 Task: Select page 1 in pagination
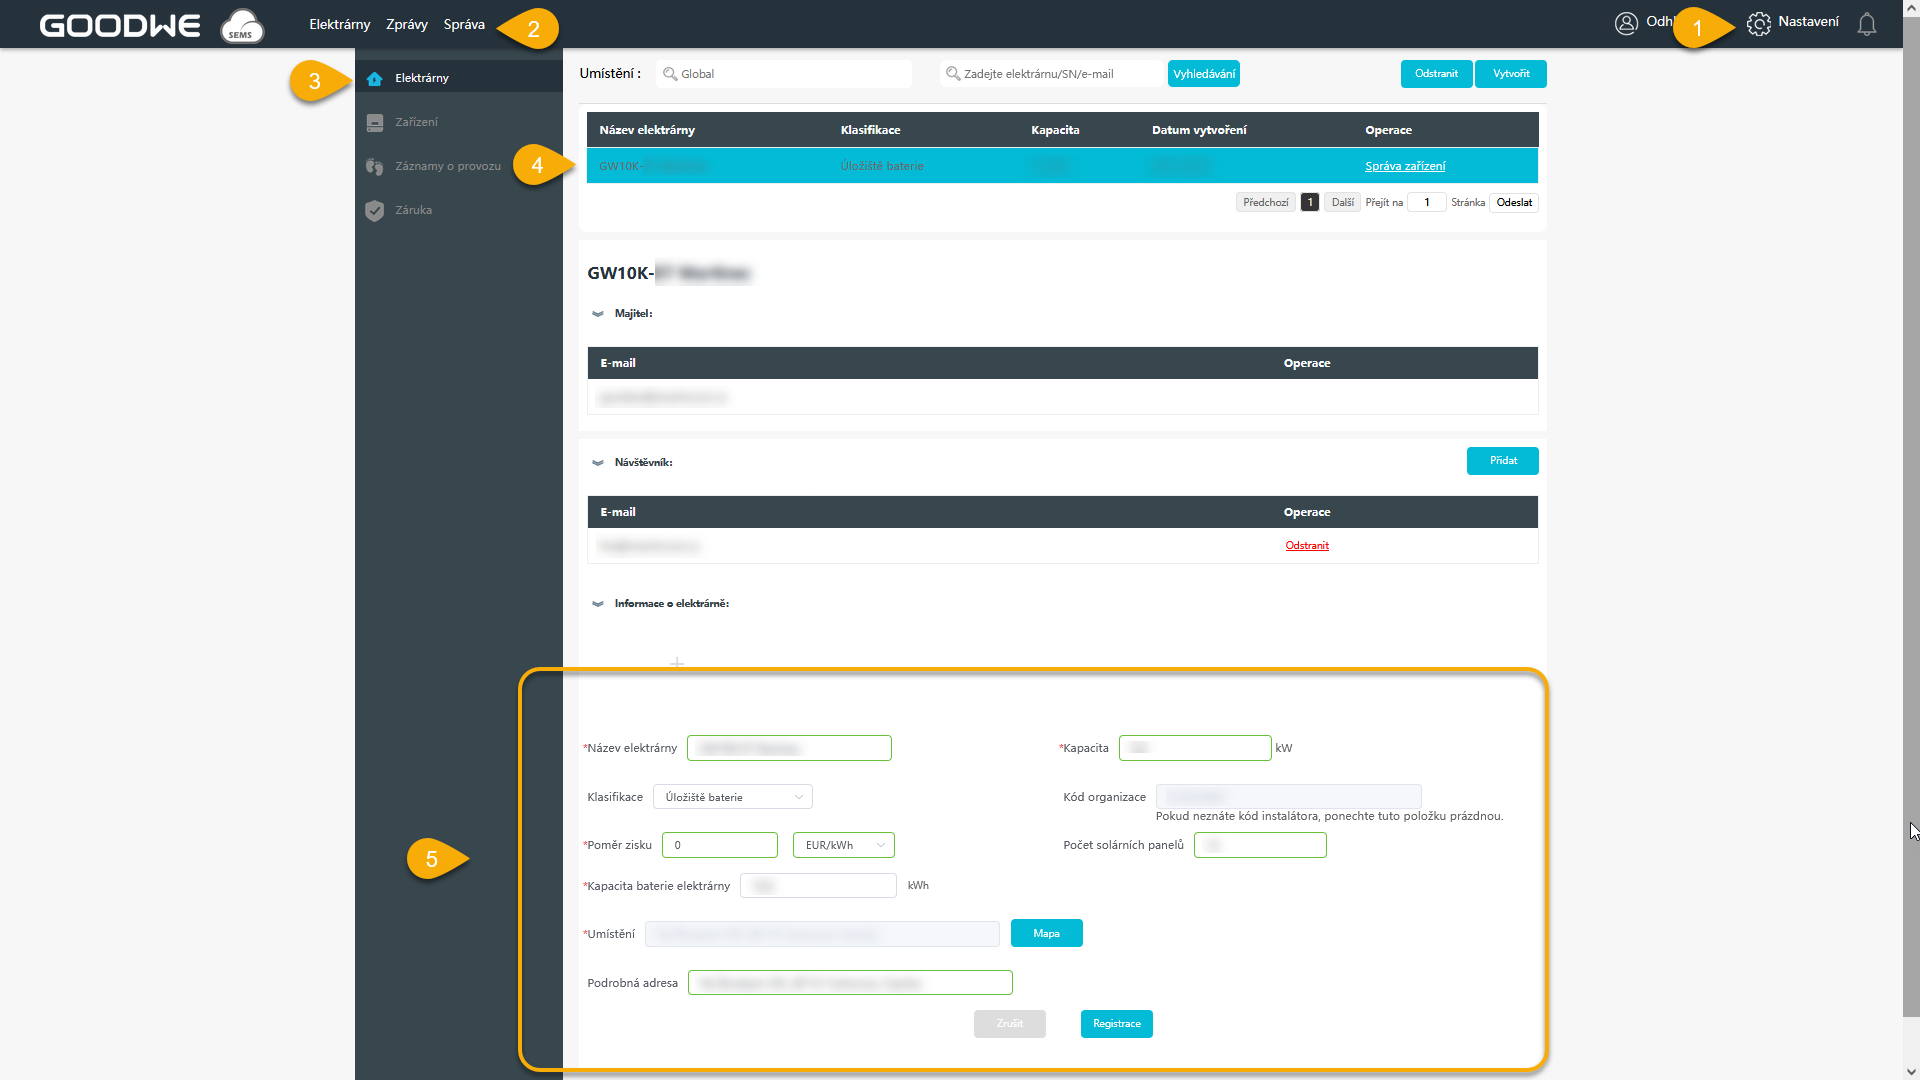point(1310,202)
